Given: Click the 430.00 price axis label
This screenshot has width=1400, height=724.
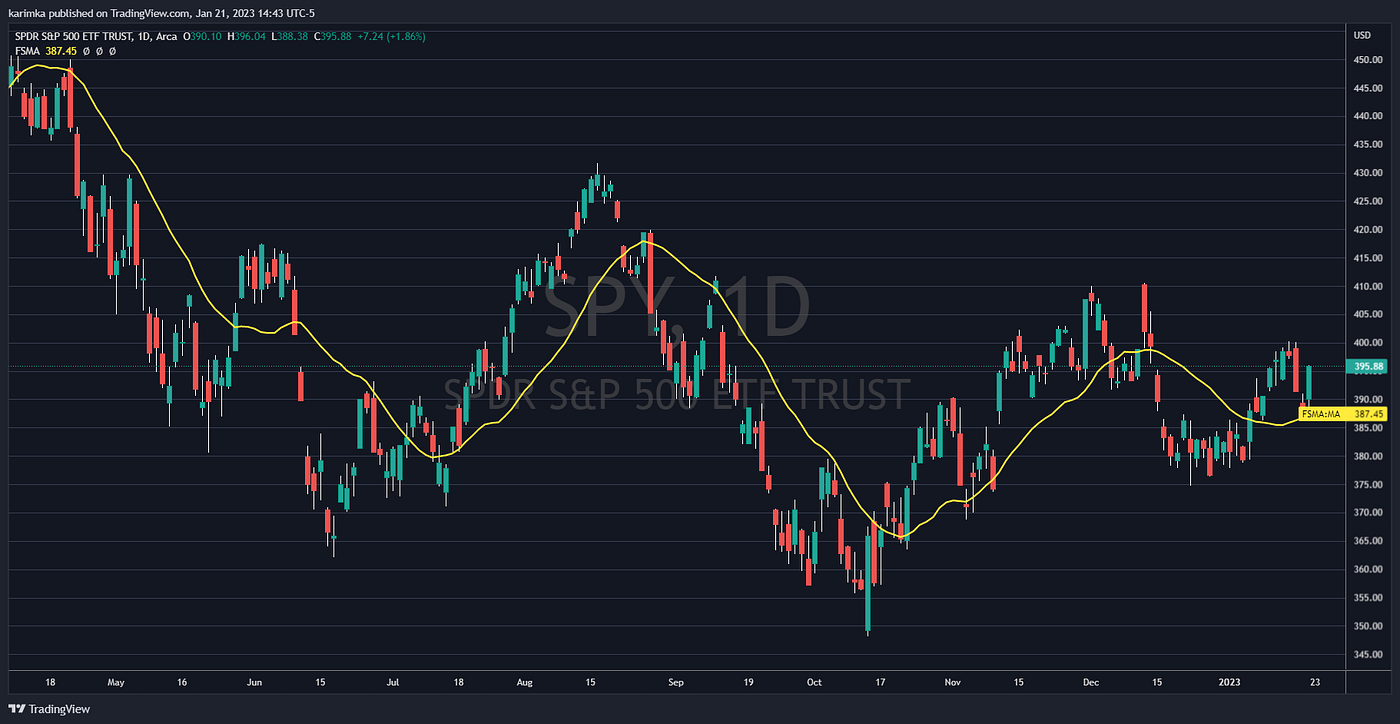Looking at the screenshot, I should pyautogui.click(x=1366, y=173).
